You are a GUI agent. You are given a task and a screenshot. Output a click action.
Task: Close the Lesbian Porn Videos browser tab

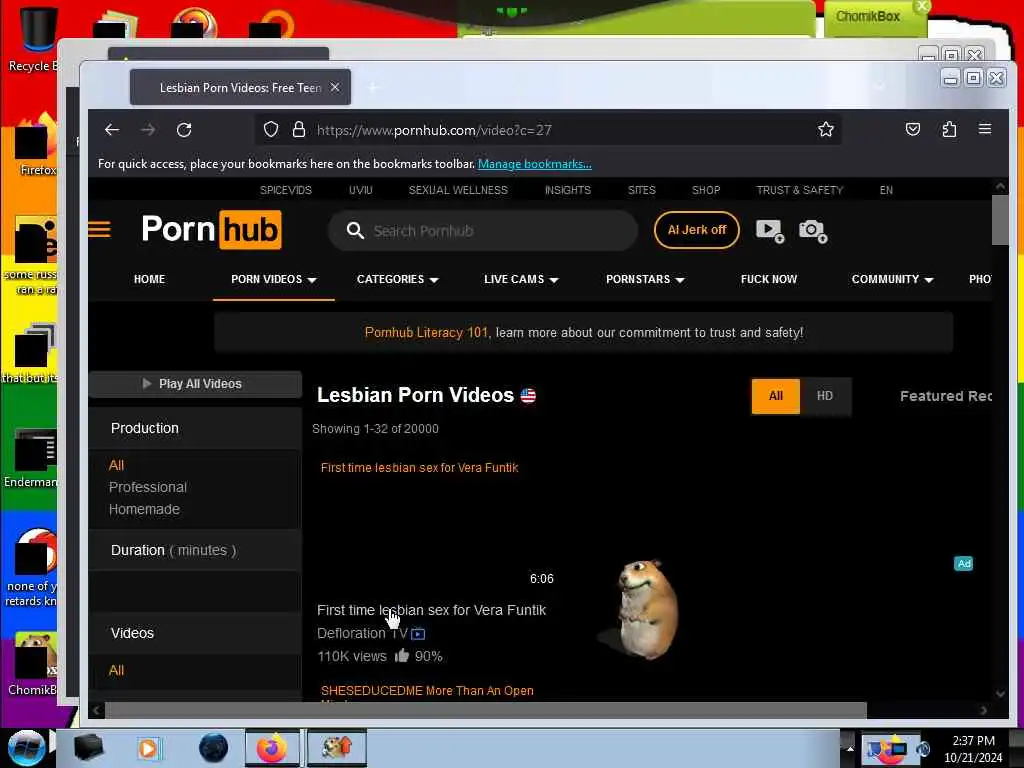click(x=334, y=87)
